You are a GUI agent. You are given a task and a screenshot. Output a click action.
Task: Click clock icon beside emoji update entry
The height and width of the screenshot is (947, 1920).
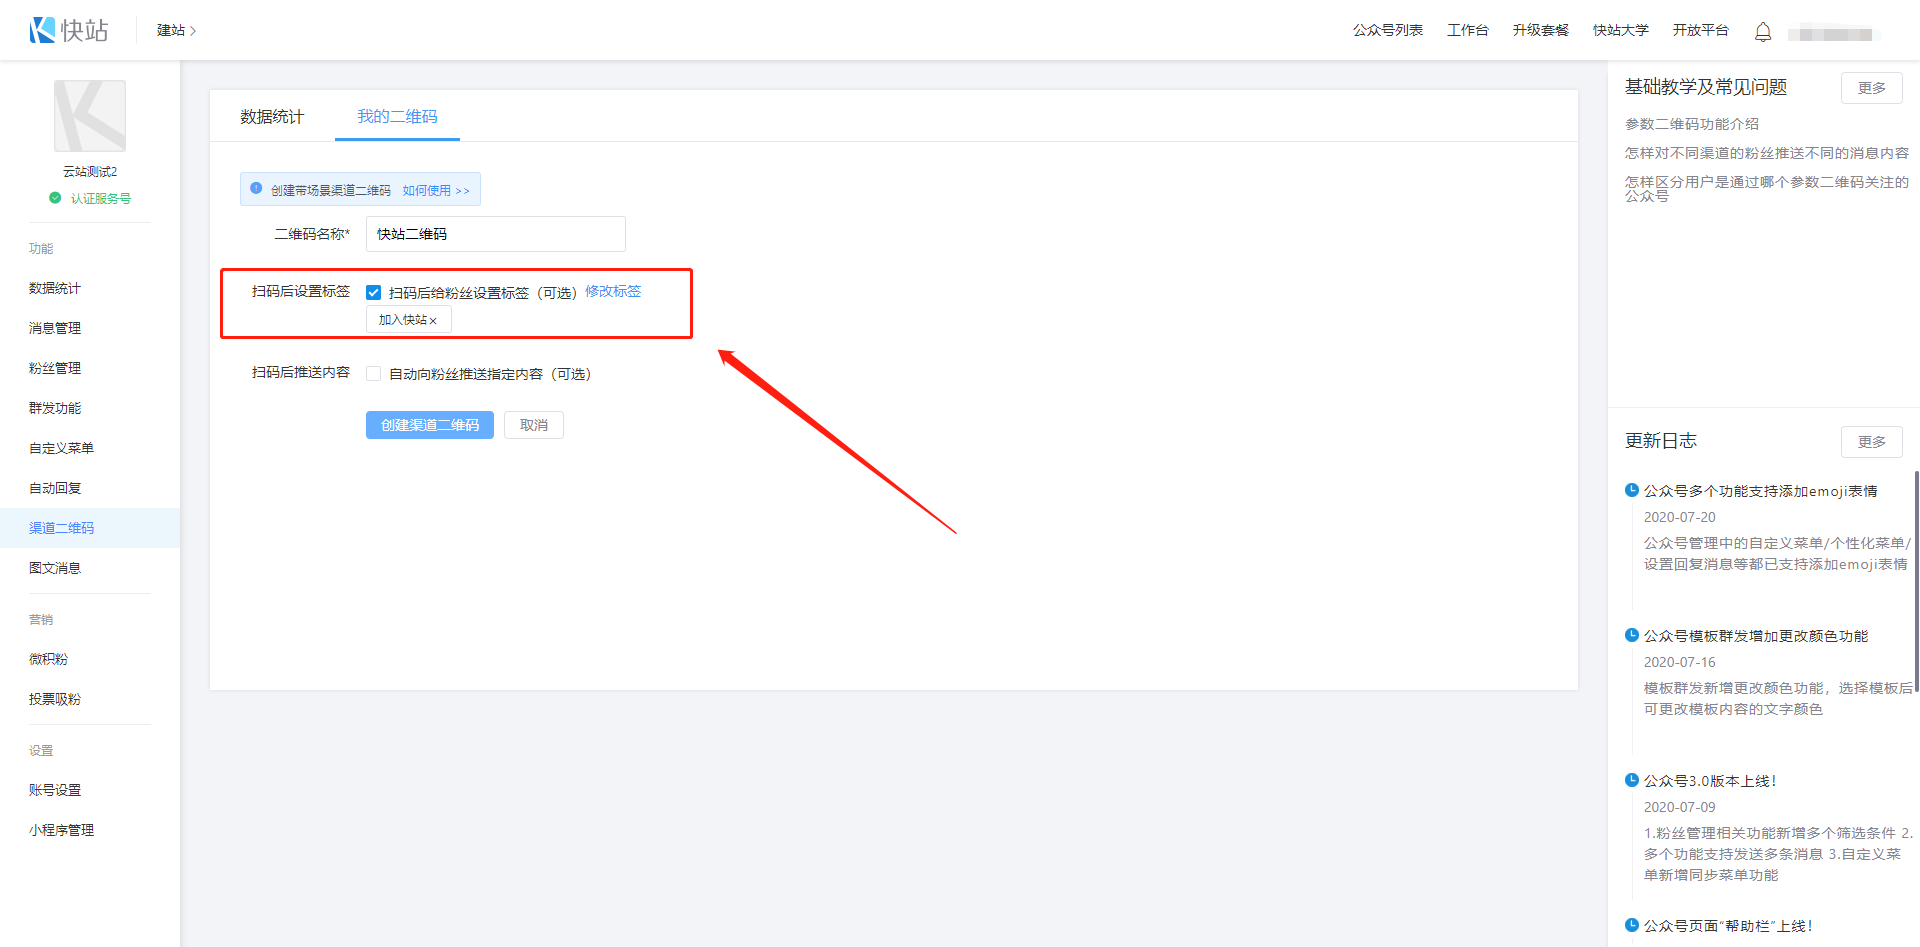[1632, 490]
